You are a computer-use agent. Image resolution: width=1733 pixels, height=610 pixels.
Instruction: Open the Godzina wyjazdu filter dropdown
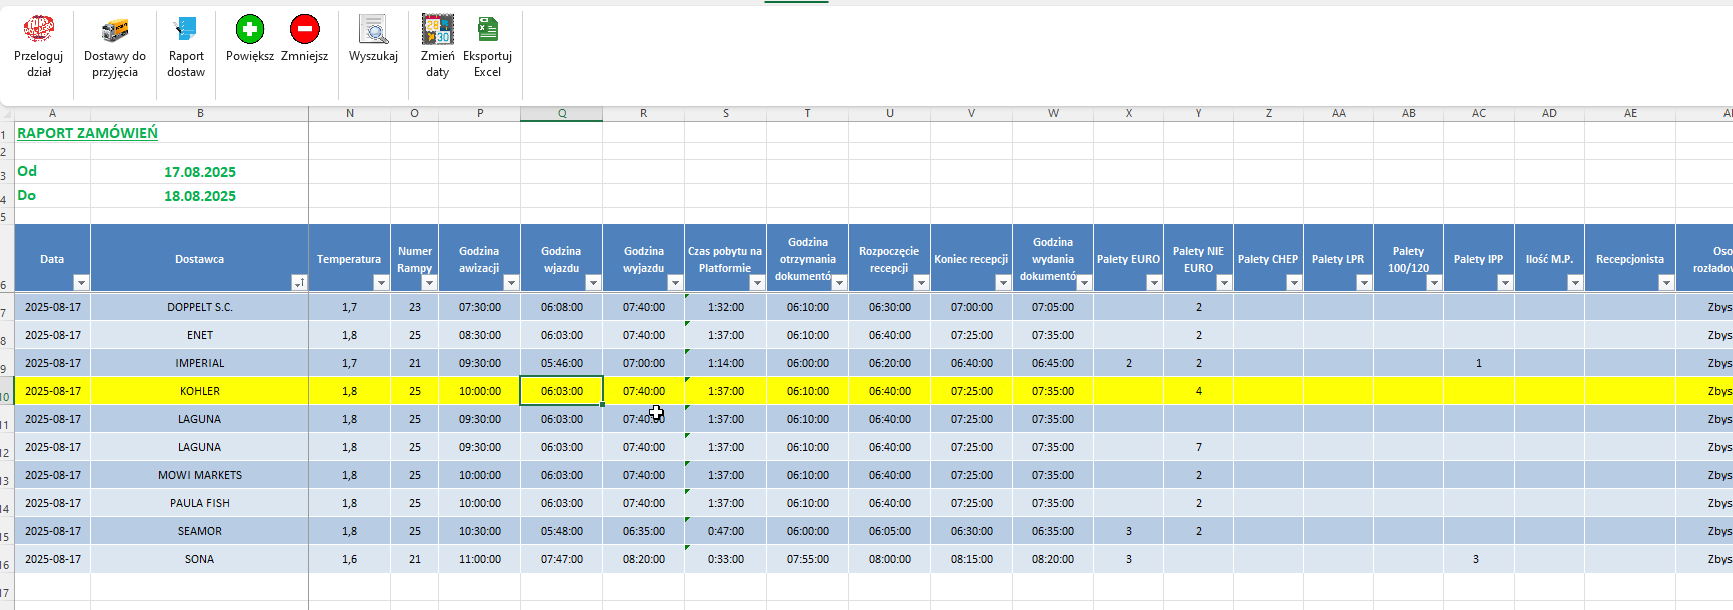point(675,283)
